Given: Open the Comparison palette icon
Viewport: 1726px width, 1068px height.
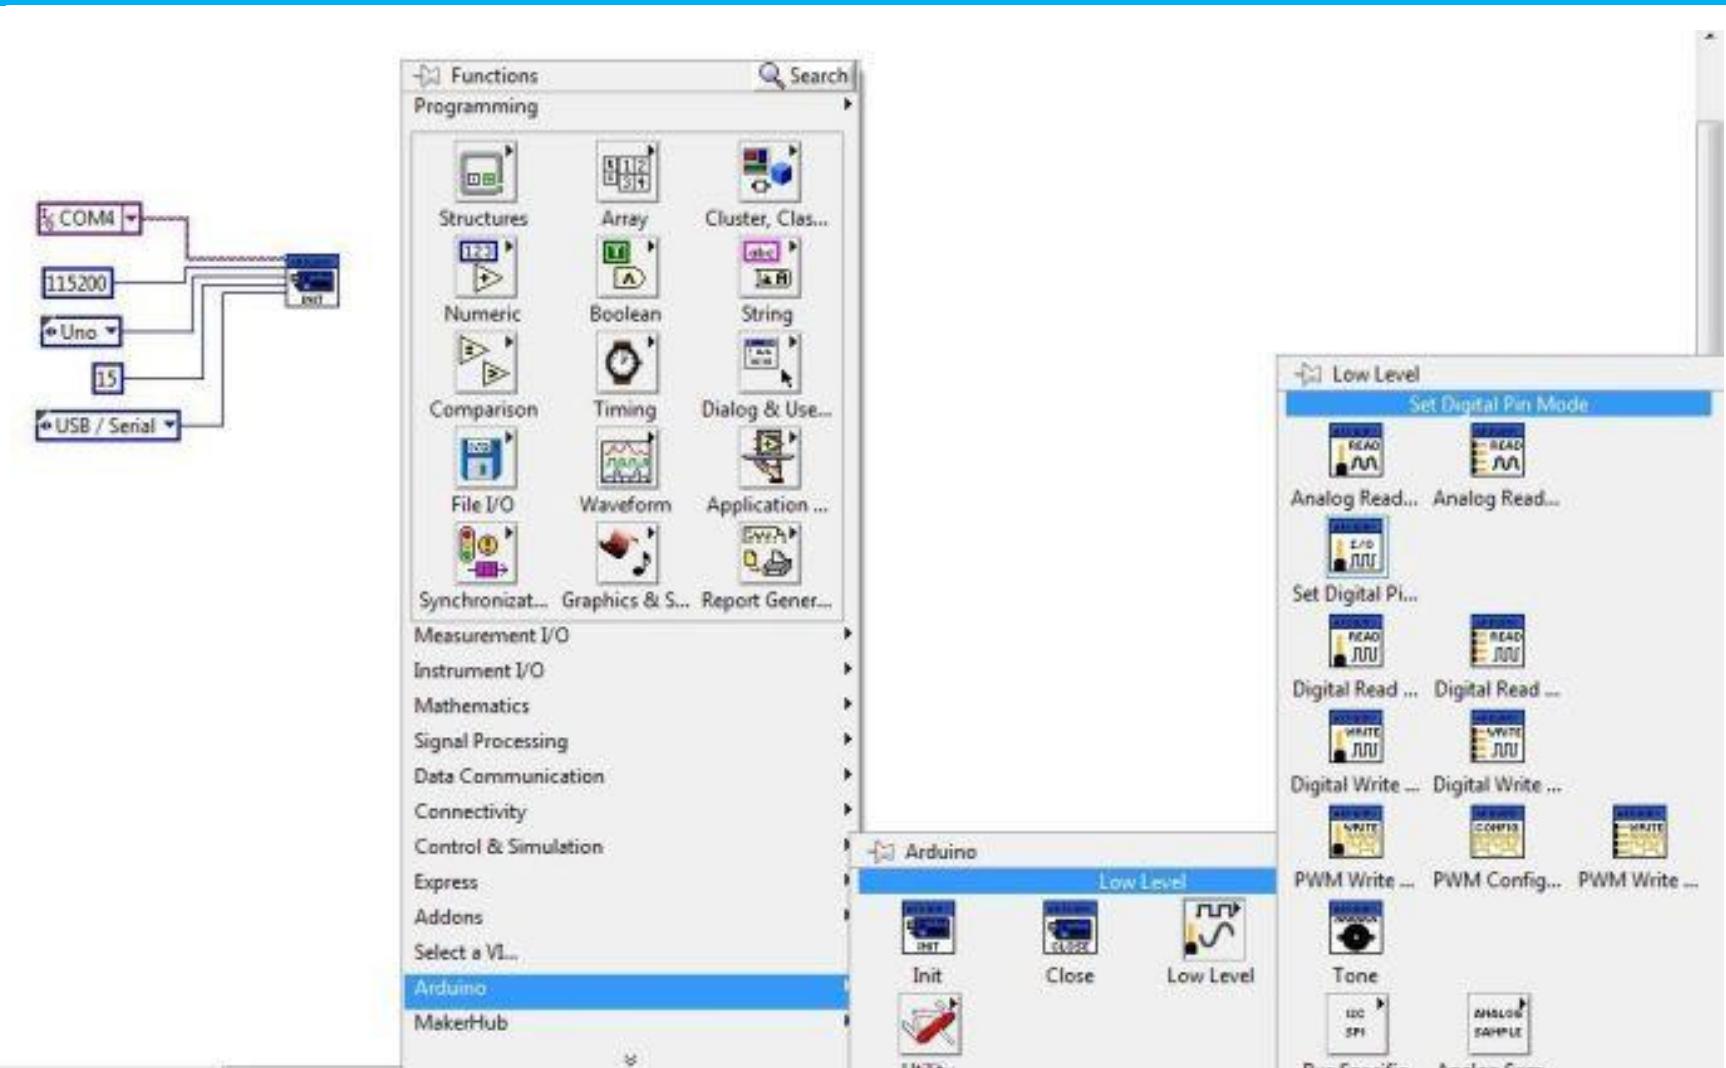Looking at the screenshot, I should [485, 363].
